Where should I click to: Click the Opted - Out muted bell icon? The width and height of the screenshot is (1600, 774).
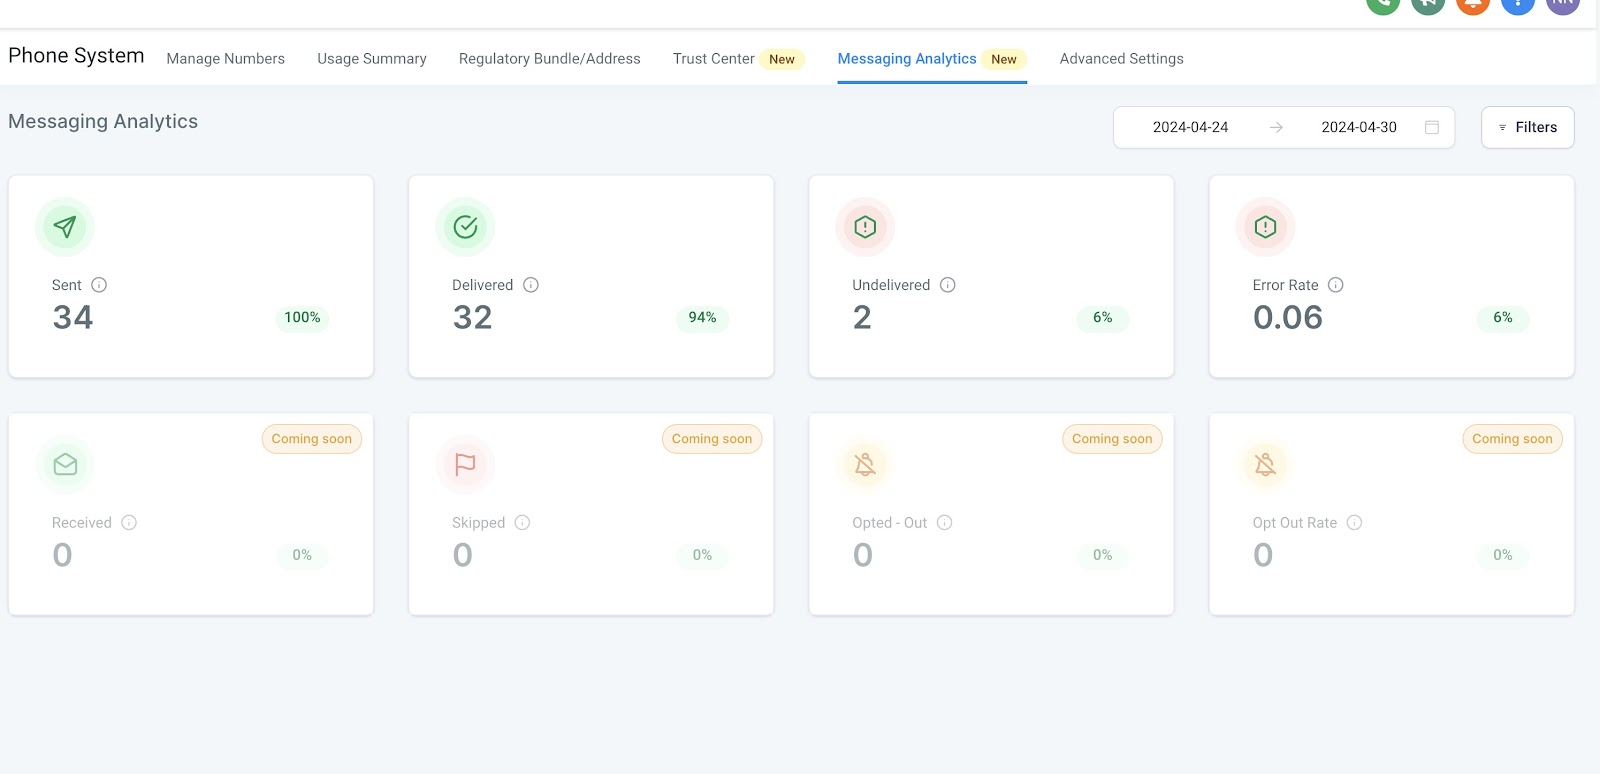[865, 465]
